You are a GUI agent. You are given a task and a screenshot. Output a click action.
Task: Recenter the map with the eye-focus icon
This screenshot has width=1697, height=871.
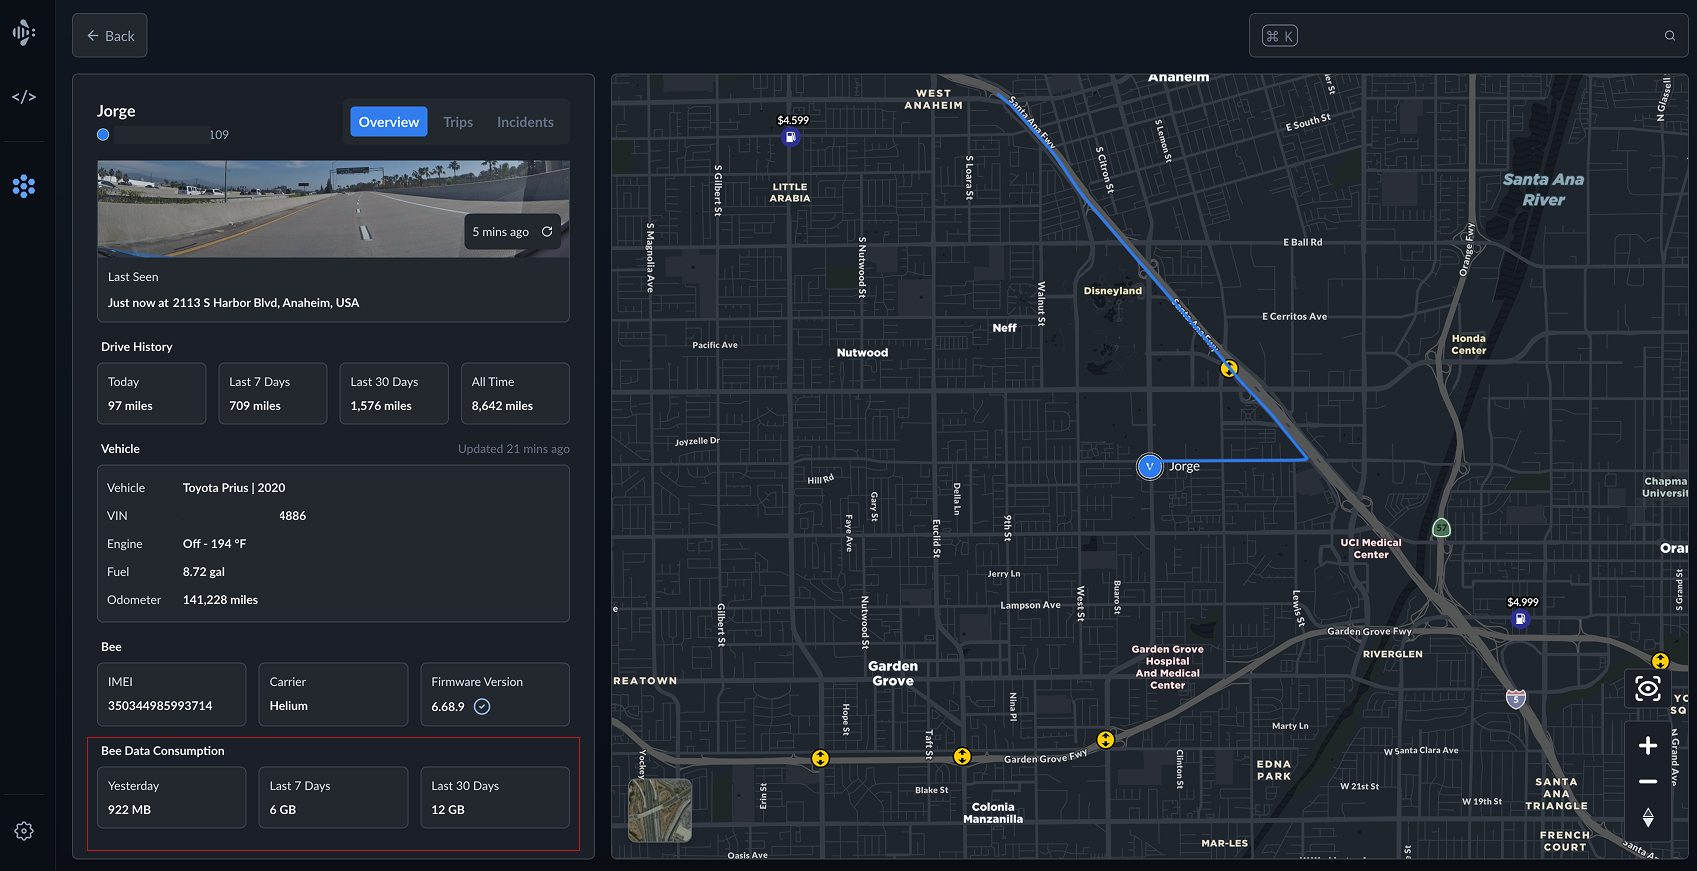pyautogui.click(x=1647, y=688)
